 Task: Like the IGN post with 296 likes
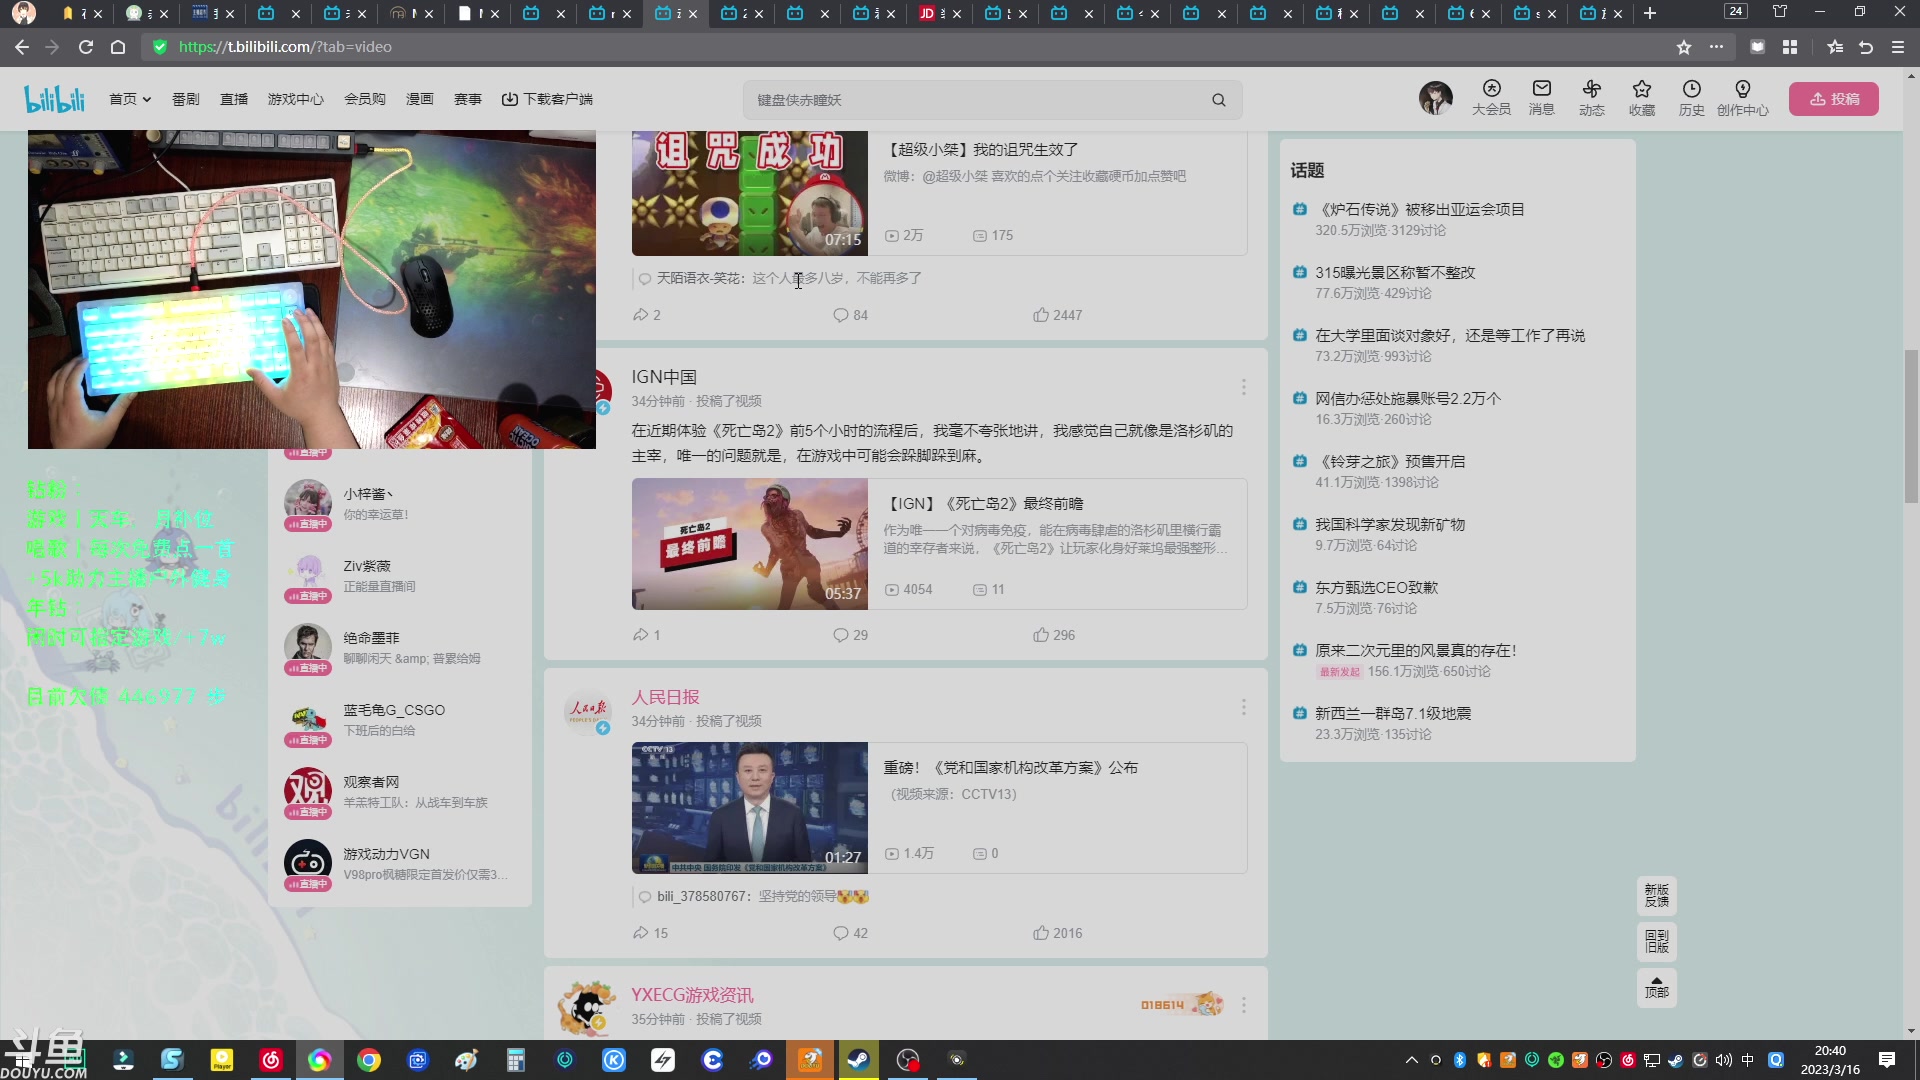1054,635
